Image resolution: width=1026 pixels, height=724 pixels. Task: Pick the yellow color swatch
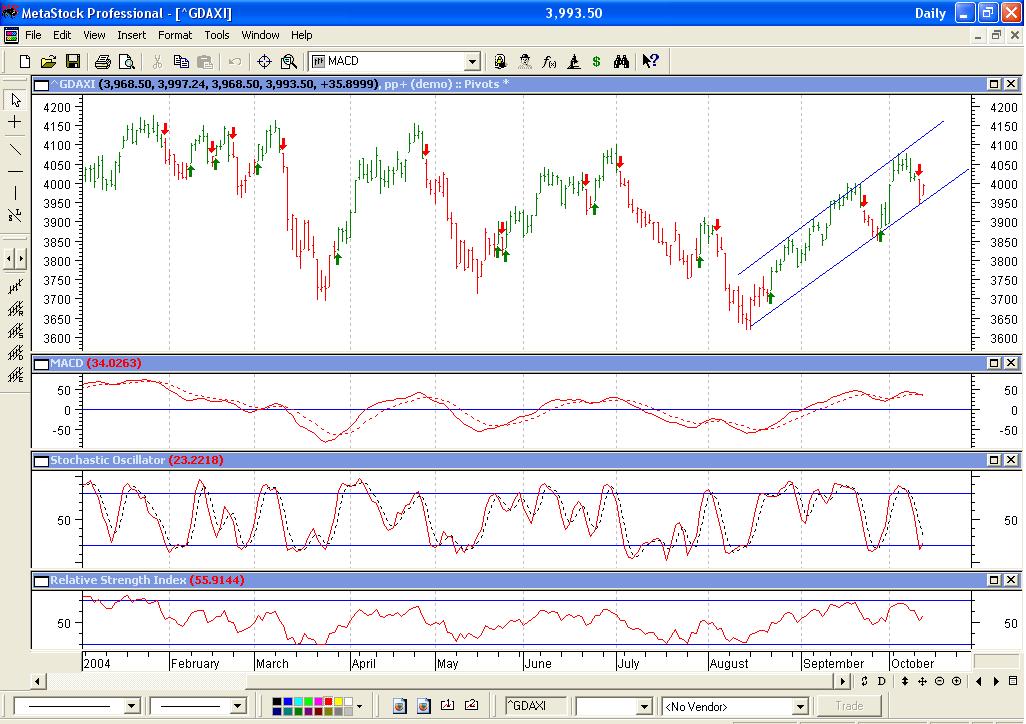point(338,702)
